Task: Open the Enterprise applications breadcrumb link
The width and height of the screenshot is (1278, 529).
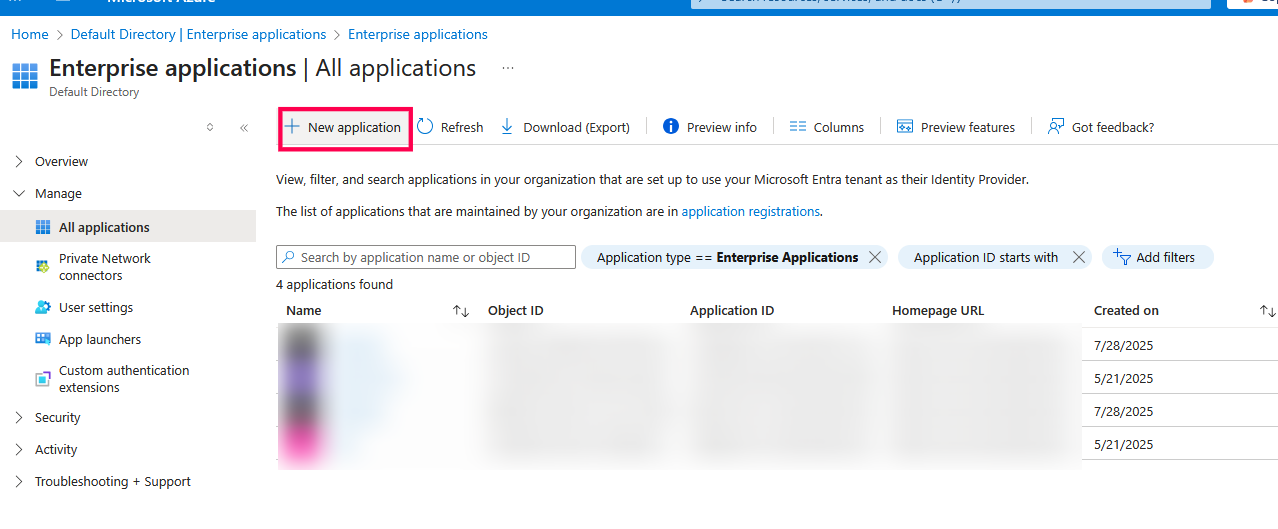Action: coord(418,34)
